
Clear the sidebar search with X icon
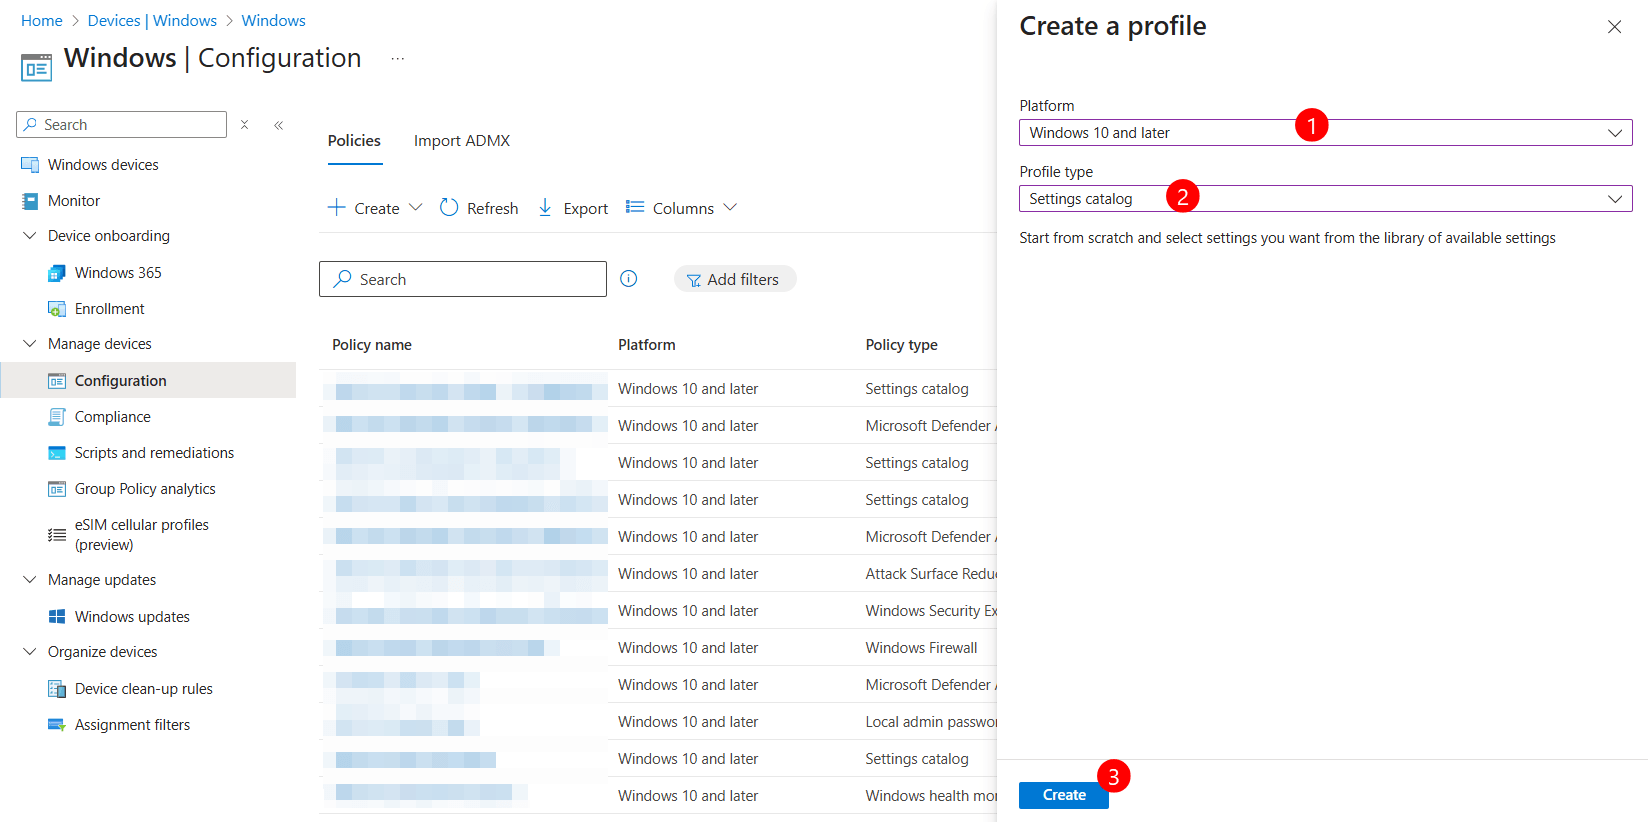coord(244,125)
